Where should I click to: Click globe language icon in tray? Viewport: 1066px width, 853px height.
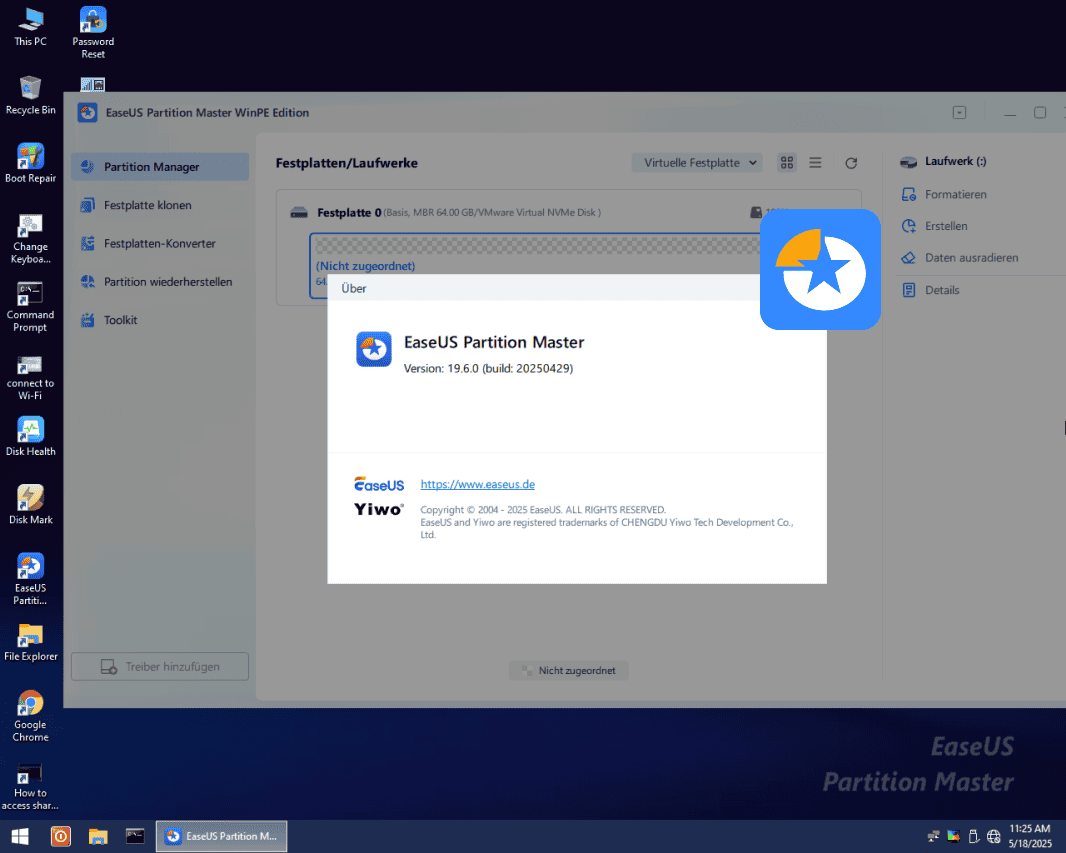point(994,836)
